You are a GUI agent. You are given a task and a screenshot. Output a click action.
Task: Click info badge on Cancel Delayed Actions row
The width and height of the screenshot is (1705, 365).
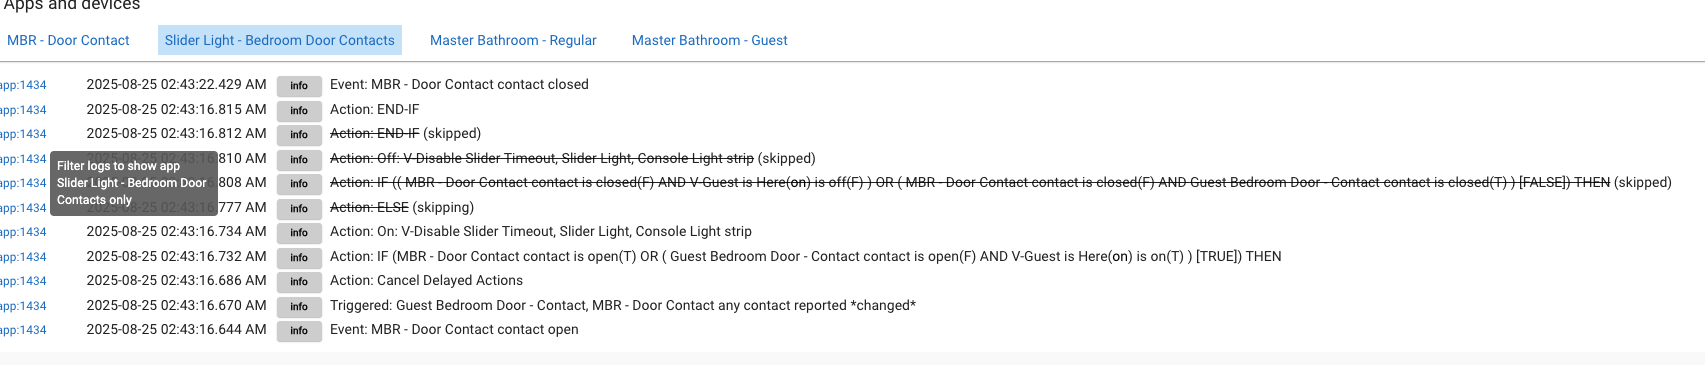tap(299, 282)
